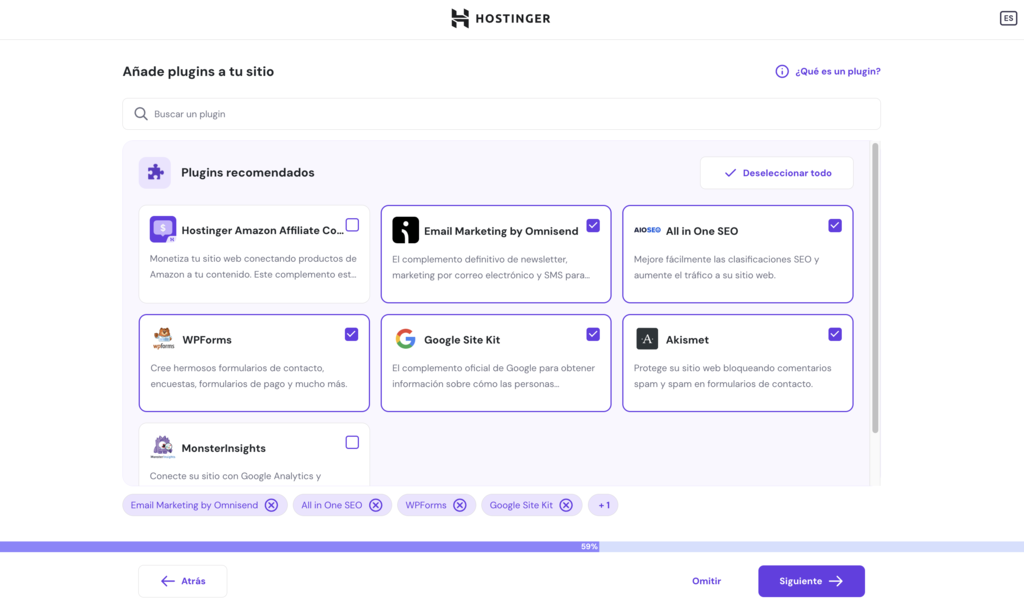1024x603 pixels.
Task: Click the Omnisend plugin logo
Action: [405, 231]
